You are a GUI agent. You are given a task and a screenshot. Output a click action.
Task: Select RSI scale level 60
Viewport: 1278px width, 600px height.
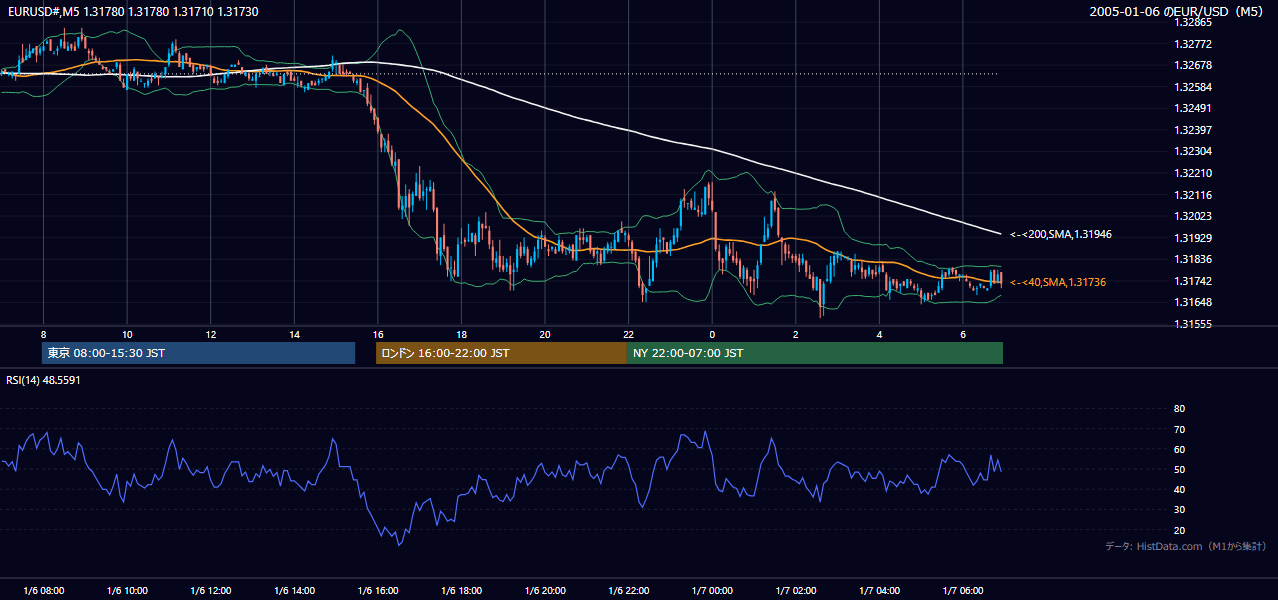point(1179,449)
